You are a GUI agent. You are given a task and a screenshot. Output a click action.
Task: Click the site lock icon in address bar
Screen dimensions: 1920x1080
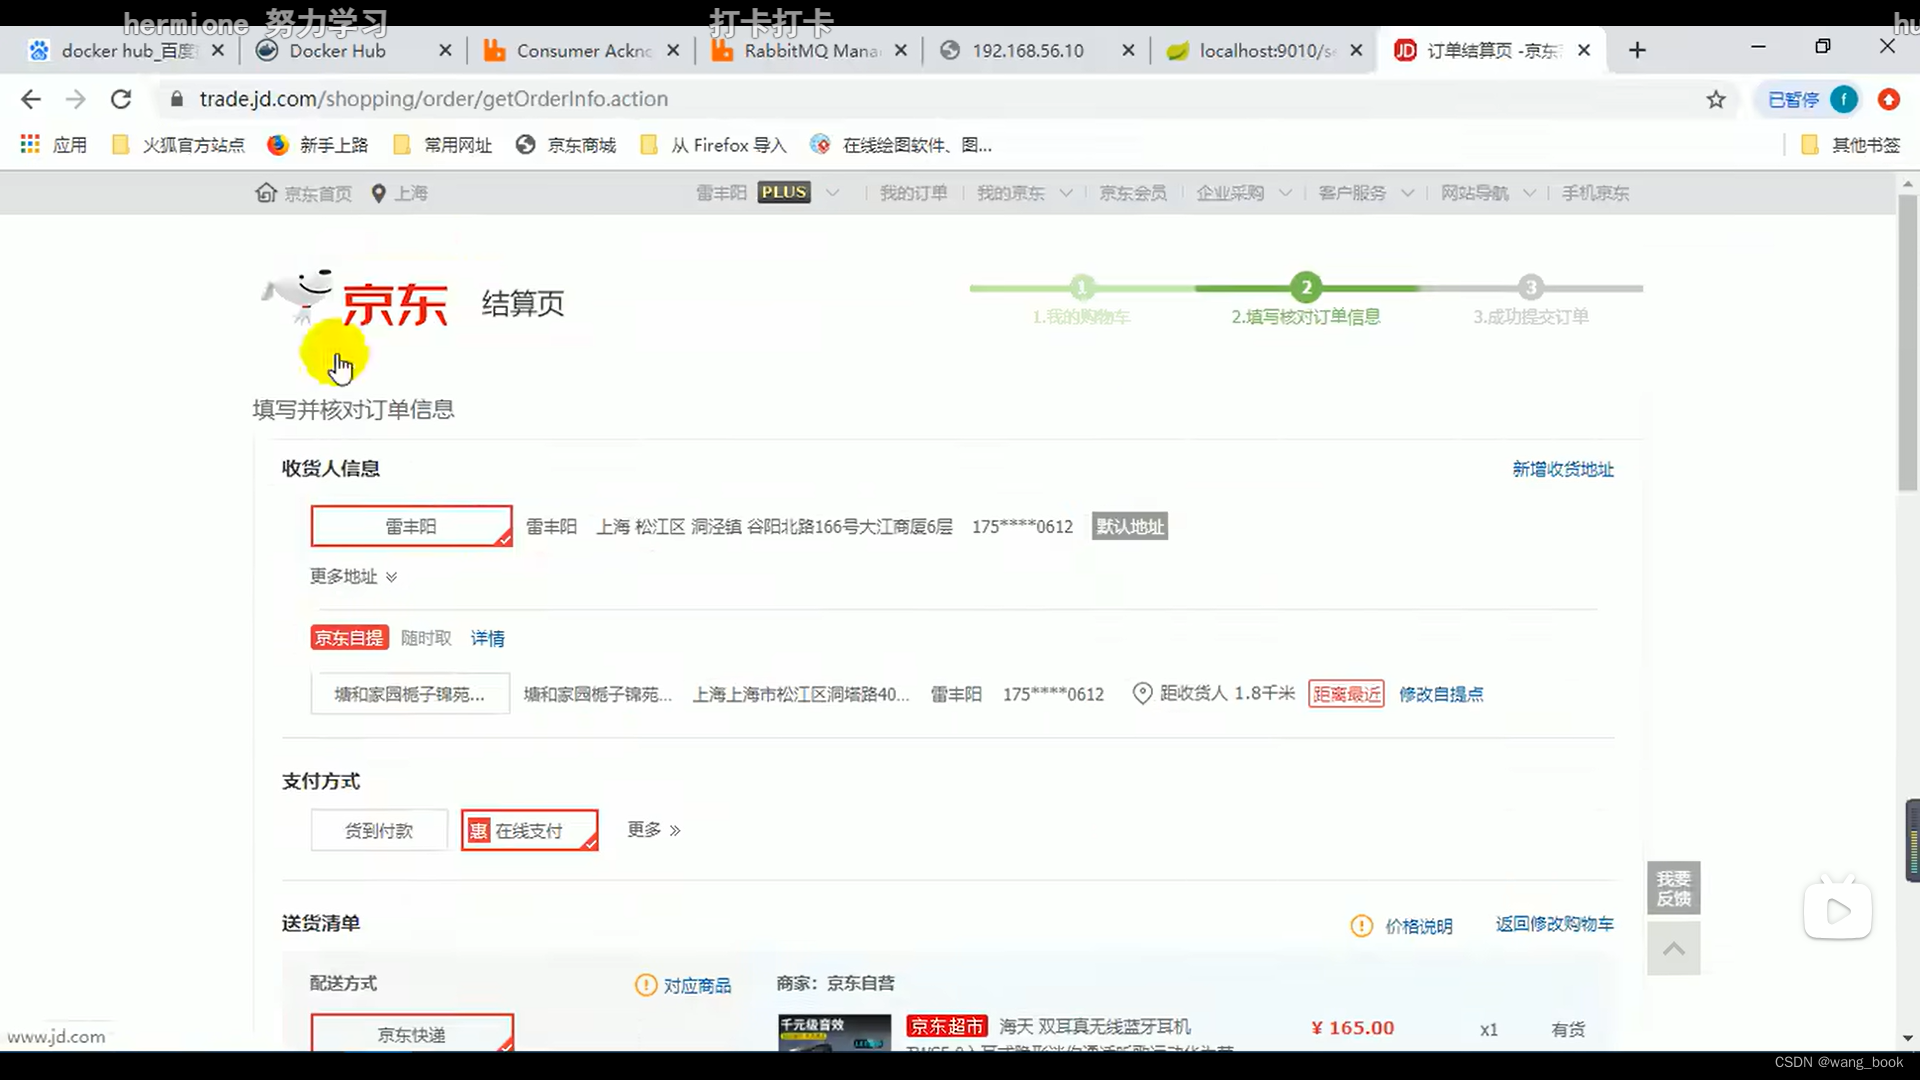pyautogui.click(x=177, y=99)
